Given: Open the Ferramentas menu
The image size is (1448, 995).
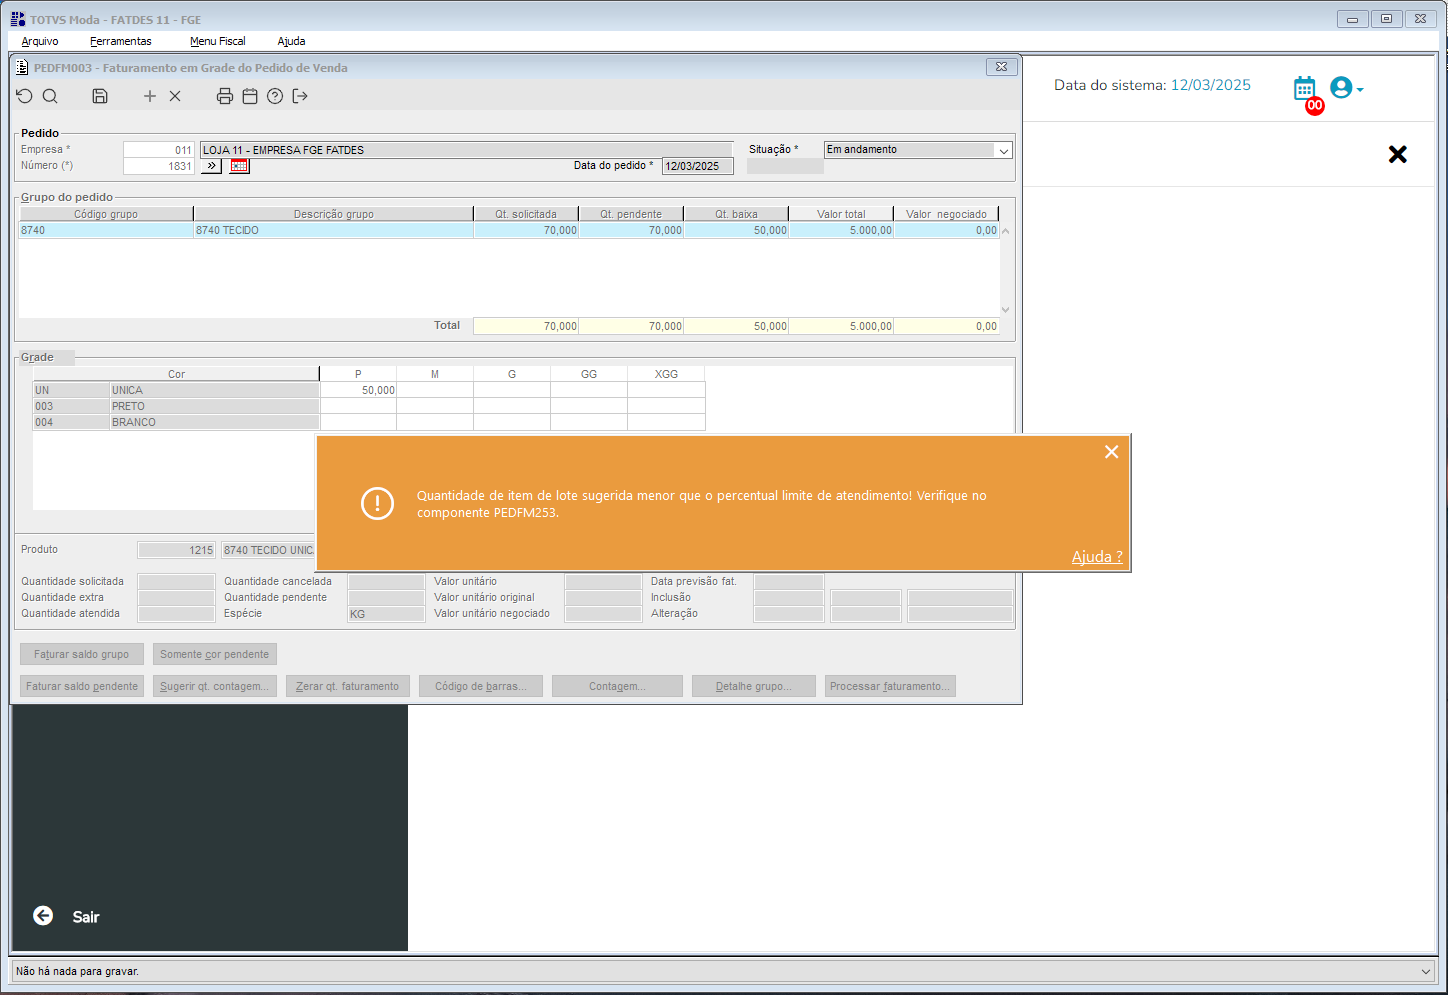Looking at the screenshot, I should coord(121,41).
